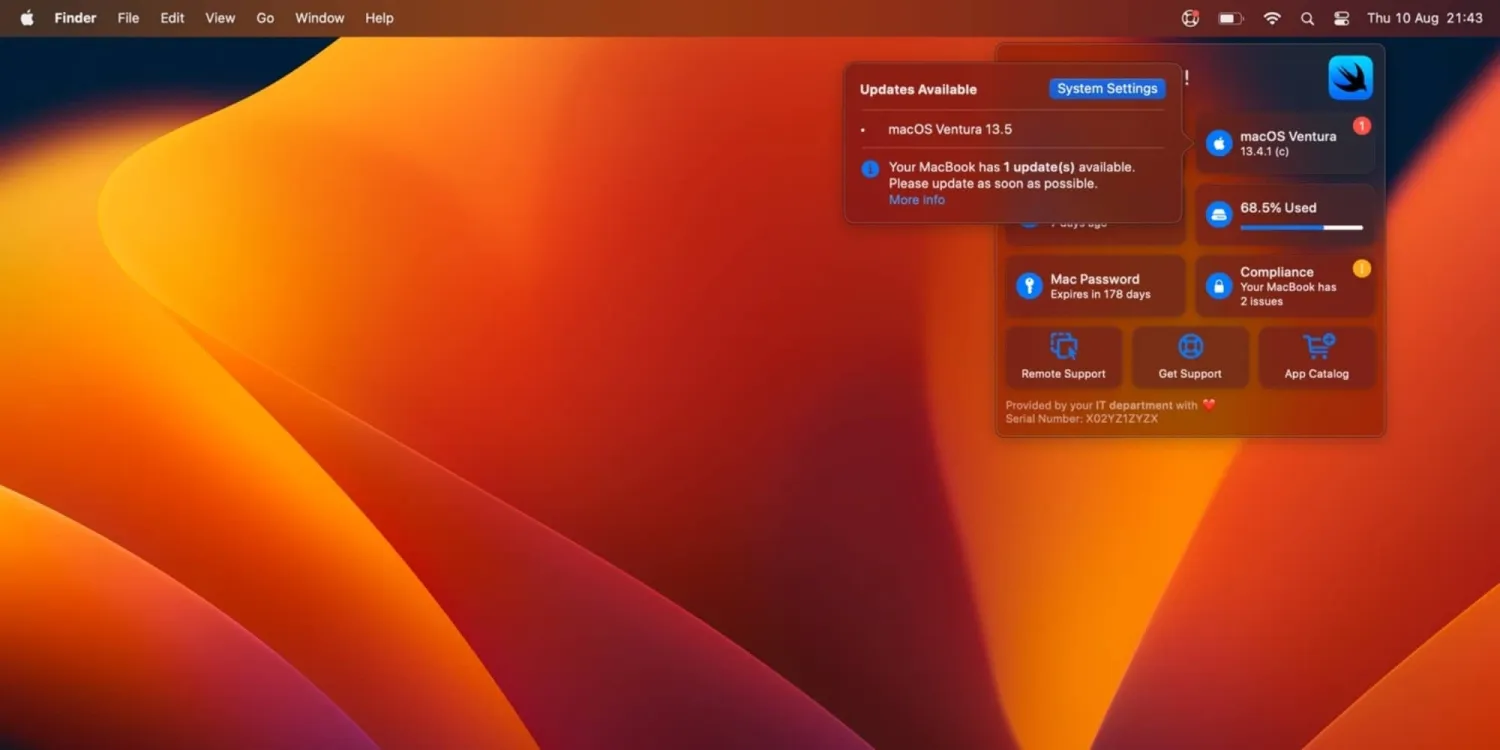Click the orange Compliance warning badge
The width and height of the screenshot is (1500, 750).
1361,268
